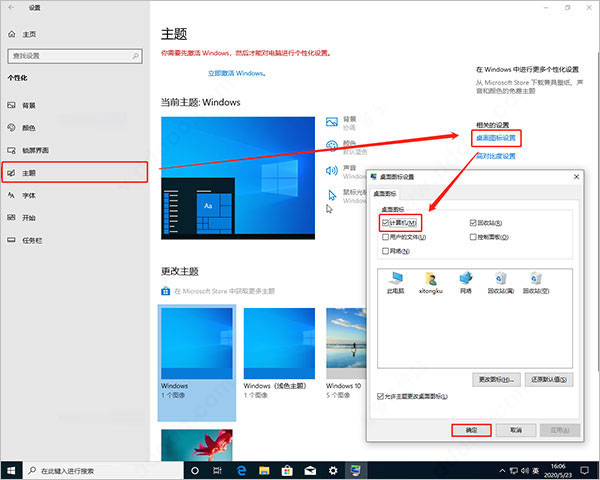Click the search magnifier icon in settings search box
The height and width of the screenshot is (480, 600).
coord(135,56)
